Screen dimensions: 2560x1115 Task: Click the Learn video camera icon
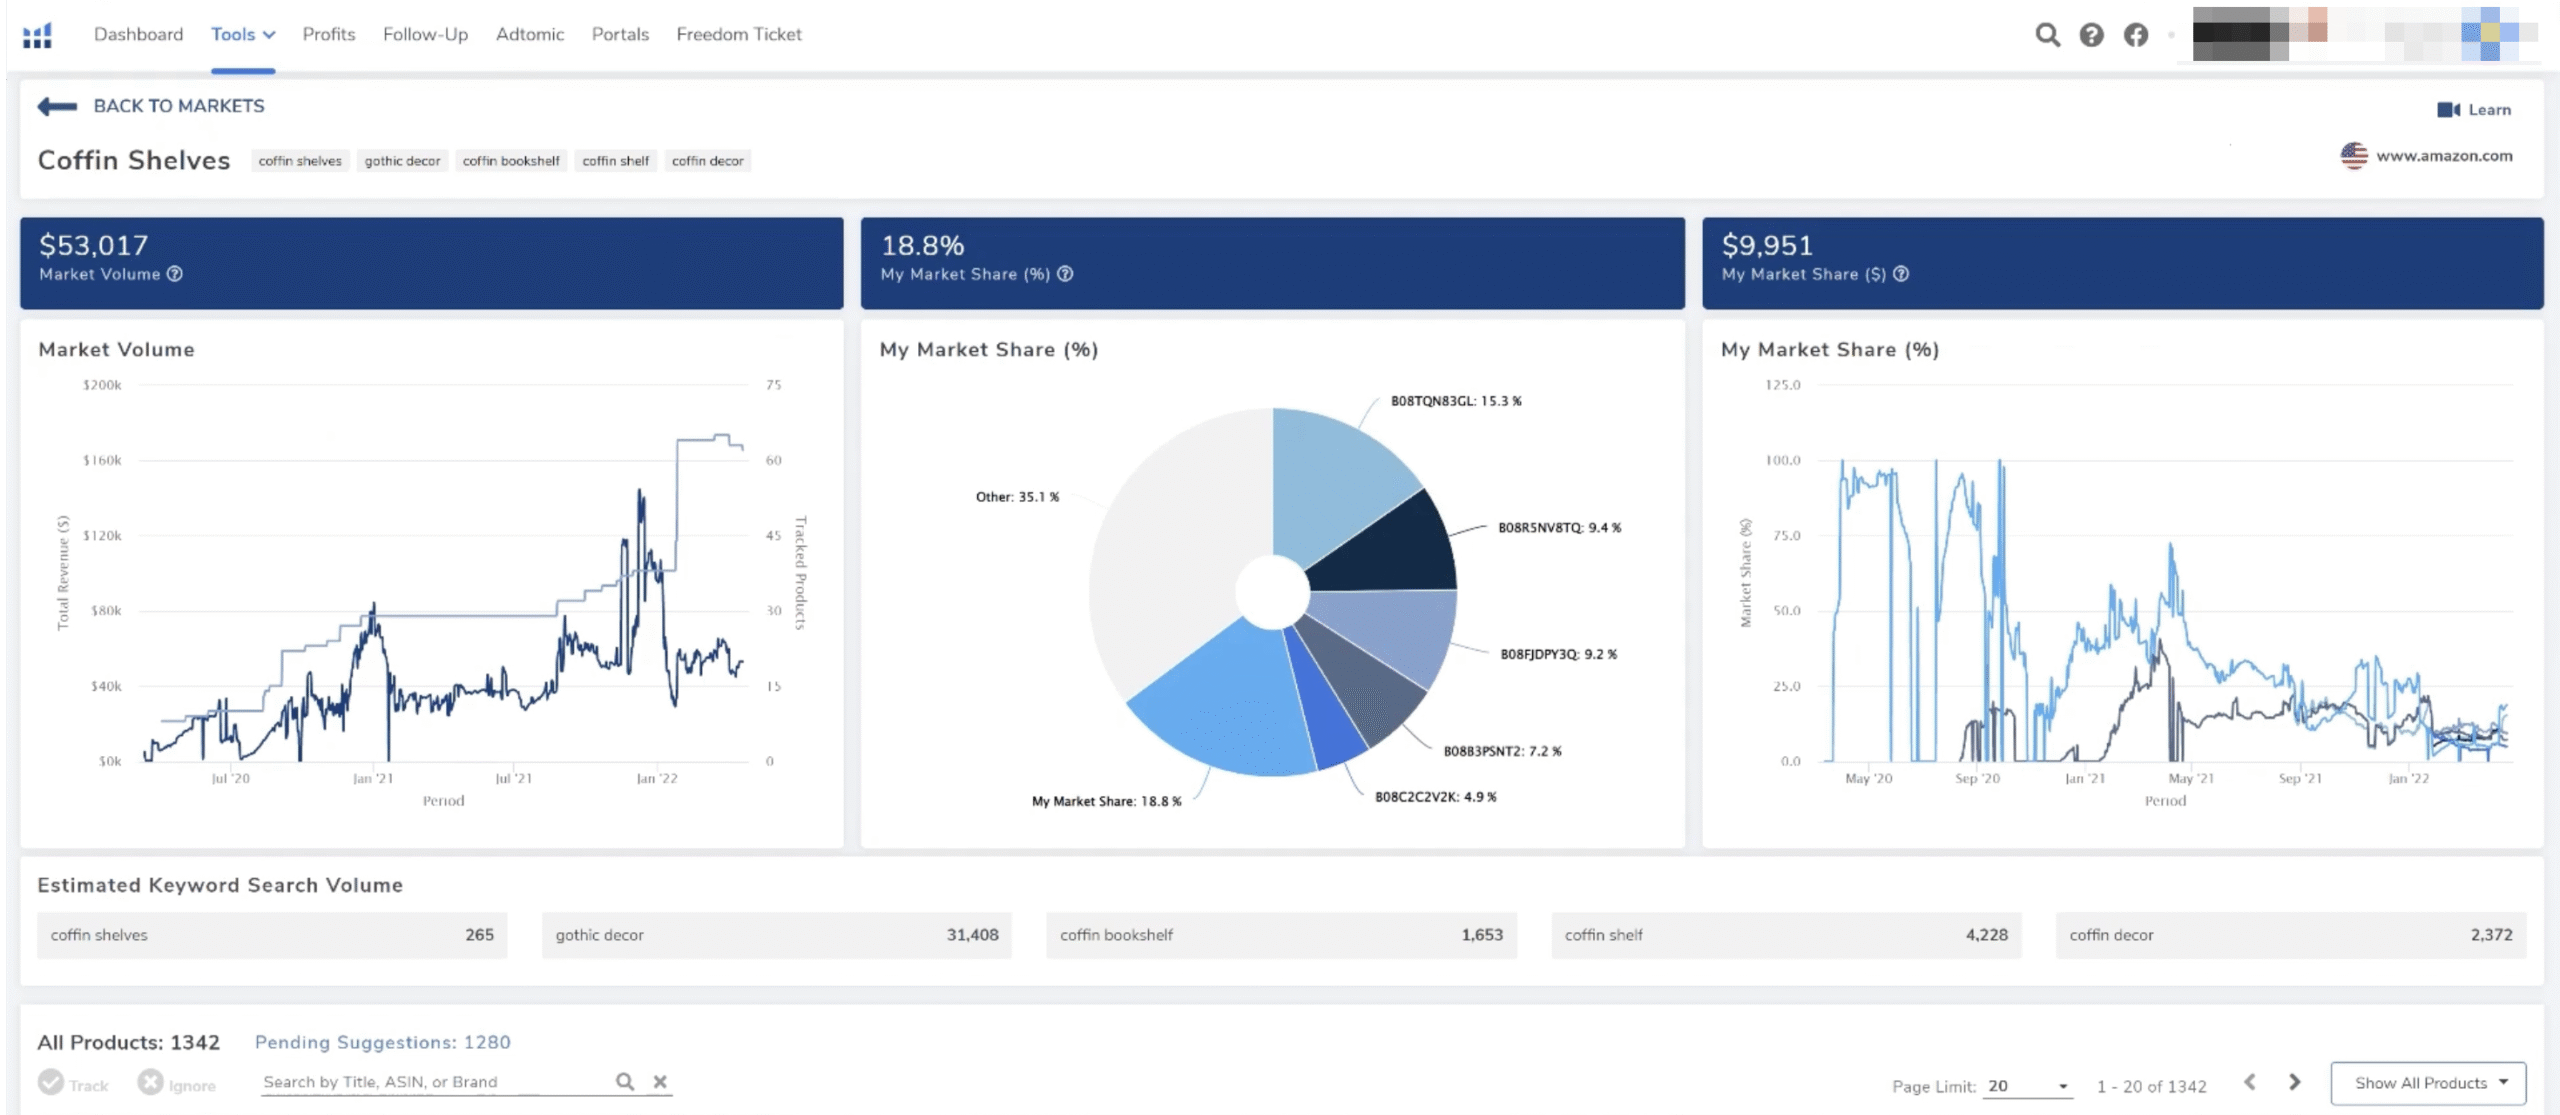2448,110
